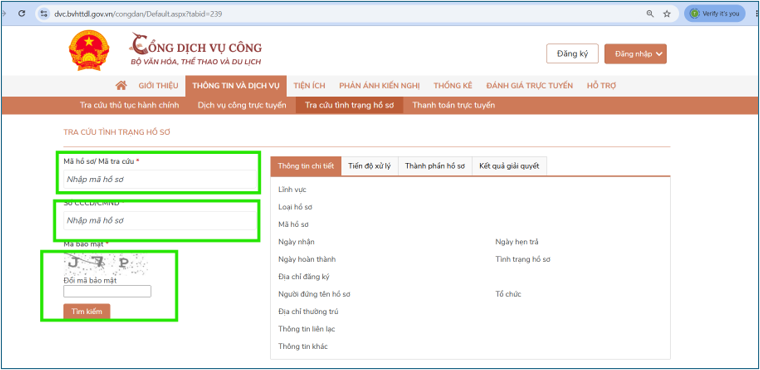
Task: Click the security code text box
Action: pyautogui.click(x=107, y=291)
